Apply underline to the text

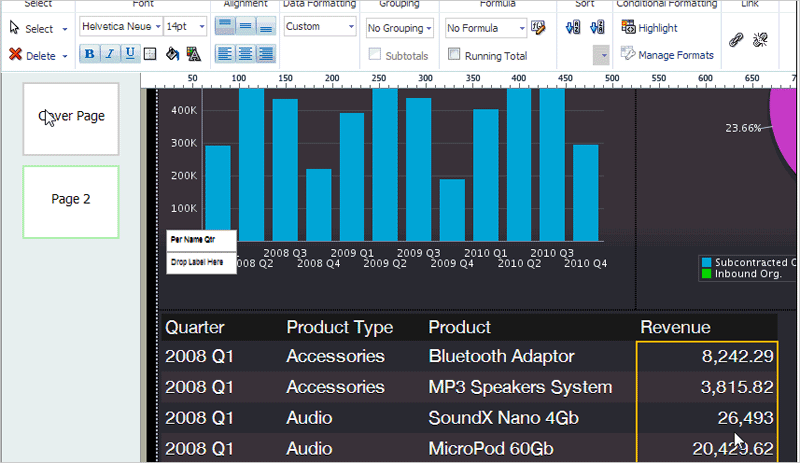130,54
